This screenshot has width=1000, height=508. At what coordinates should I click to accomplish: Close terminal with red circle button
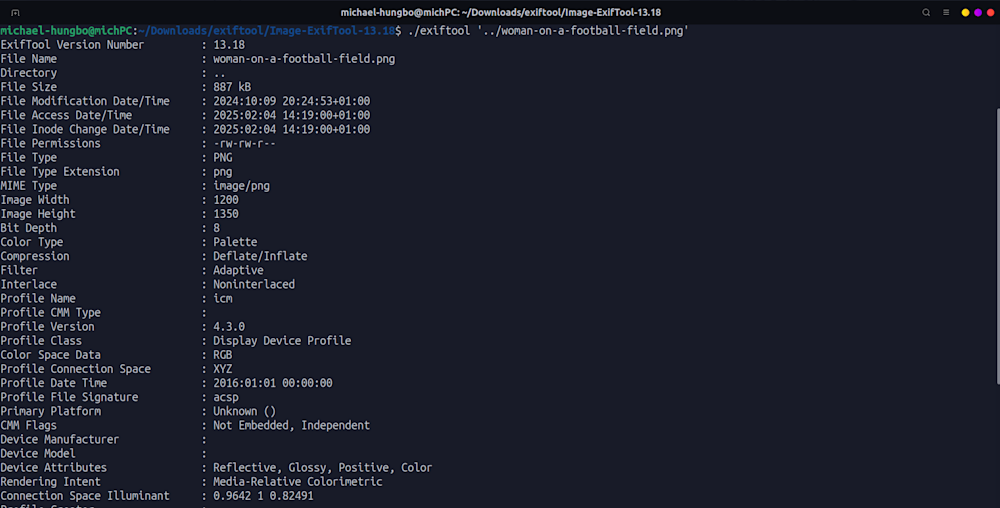tap(990, 13)
